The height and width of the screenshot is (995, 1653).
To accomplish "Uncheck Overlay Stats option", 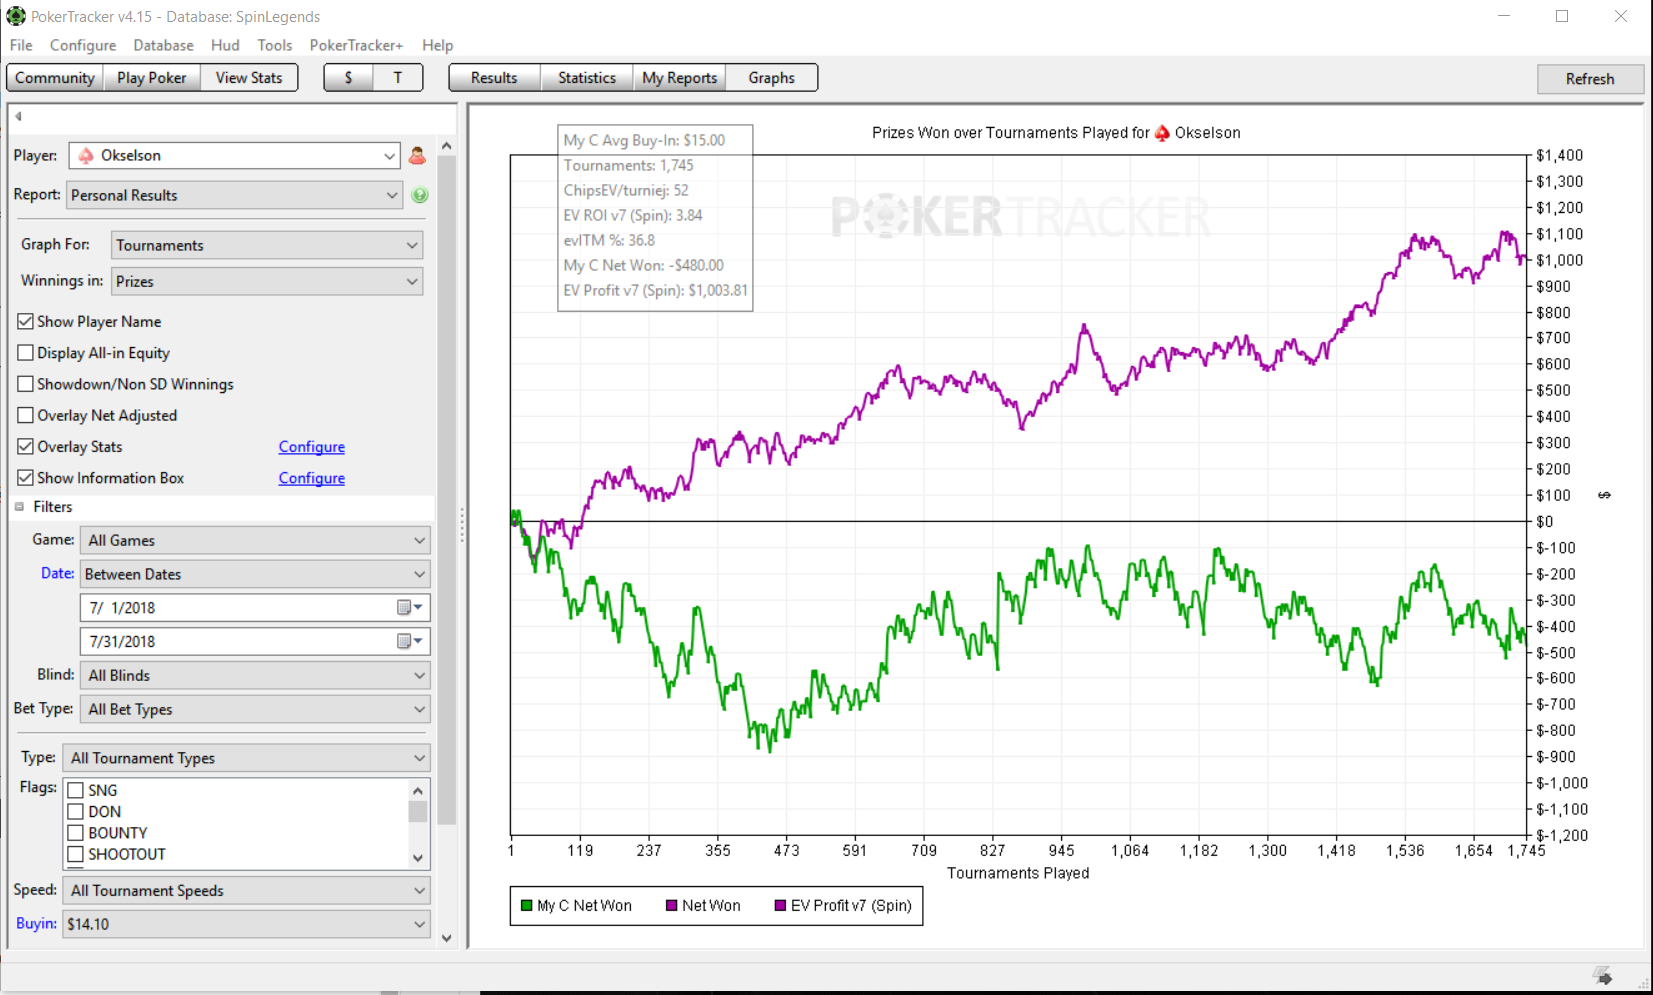I will (26, 446).
